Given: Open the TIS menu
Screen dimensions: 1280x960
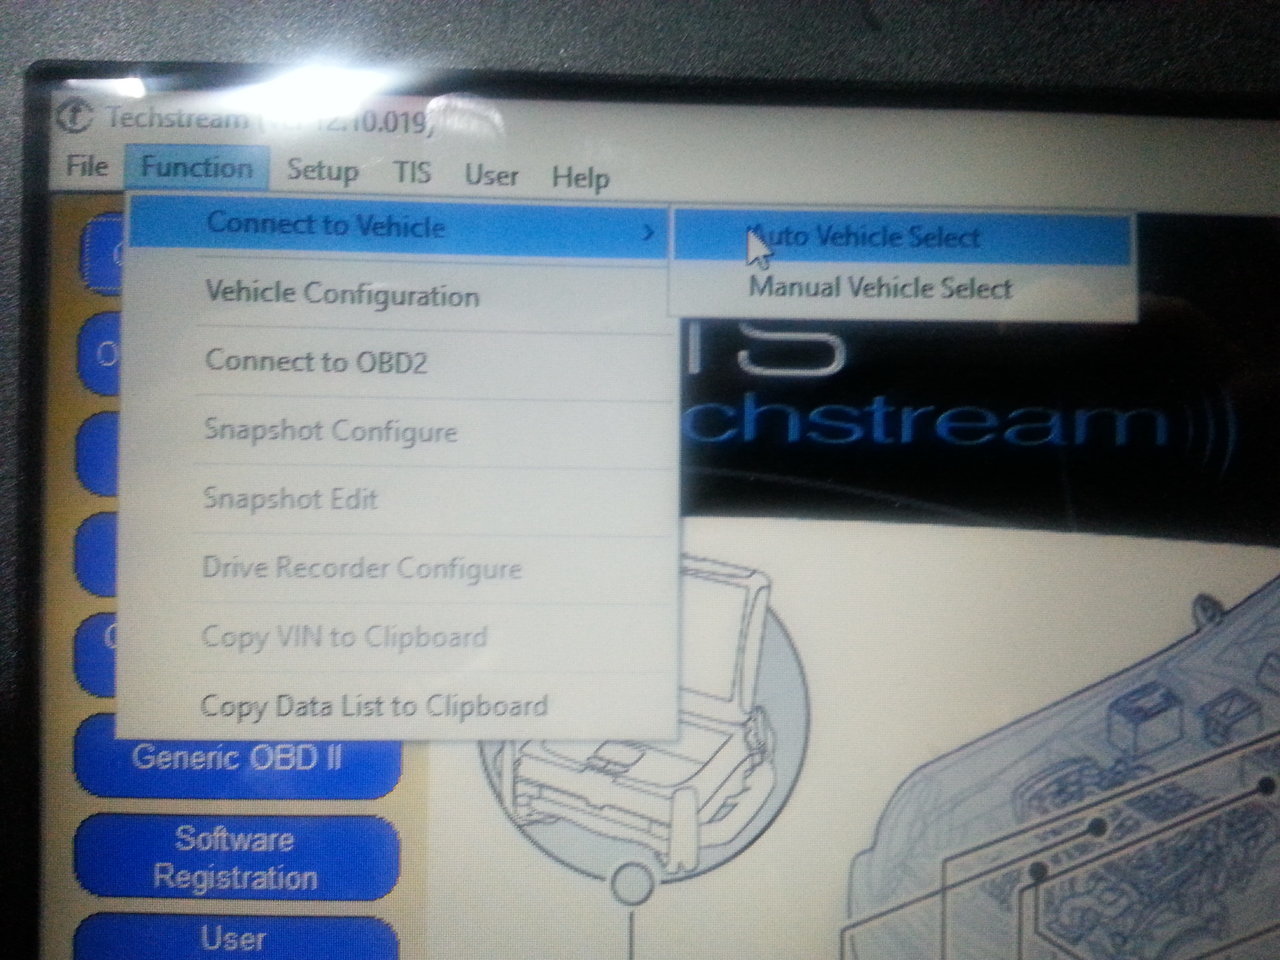Looking at the screenshot, I should pyautogui.click(x=412, y=173).
